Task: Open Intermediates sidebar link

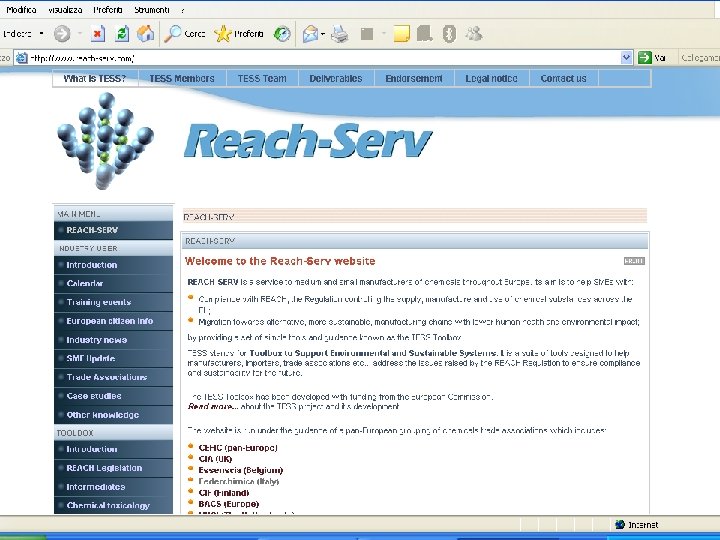Action: click(x=113, y=487)
